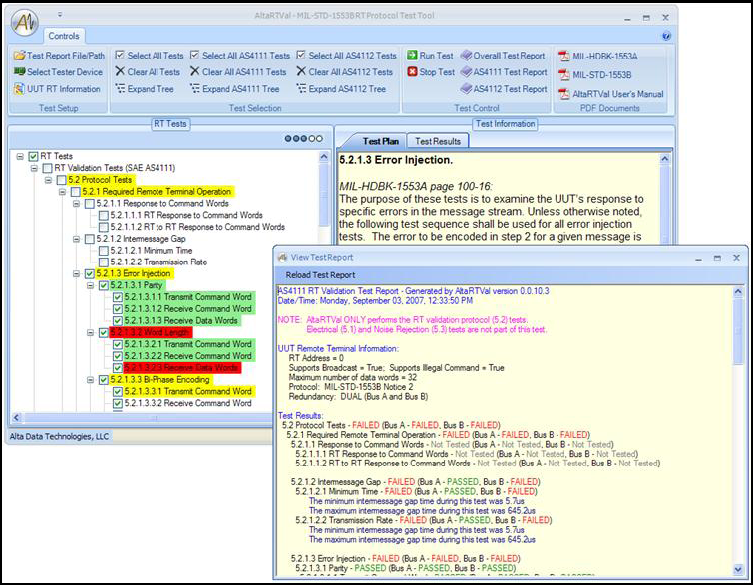Image resolution: width=753 pixels, height=585 pixels.
Task: Switch to the Test Plan tab
Action: 377,141
